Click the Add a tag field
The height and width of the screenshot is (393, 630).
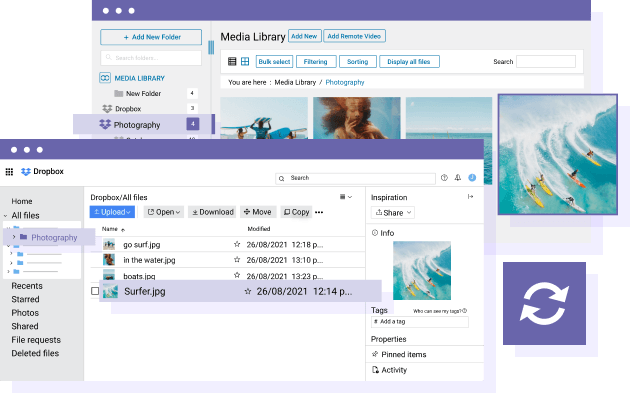[419, 321]
